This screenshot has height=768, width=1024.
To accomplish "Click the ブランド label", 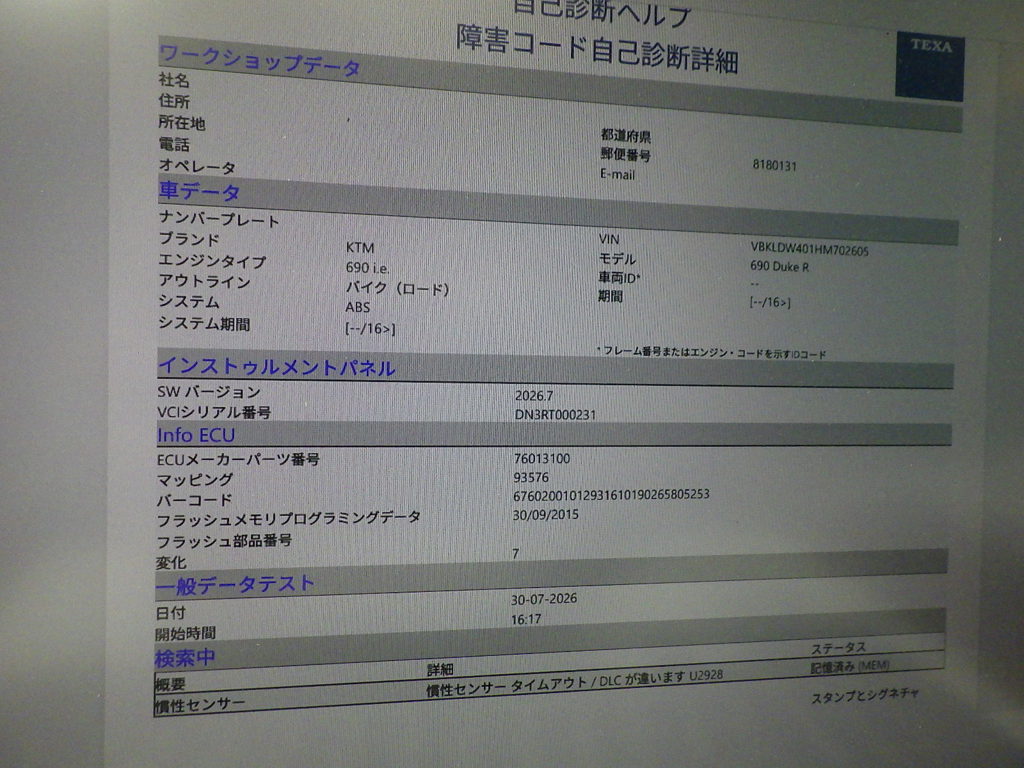I will click(x=189, y=240).
